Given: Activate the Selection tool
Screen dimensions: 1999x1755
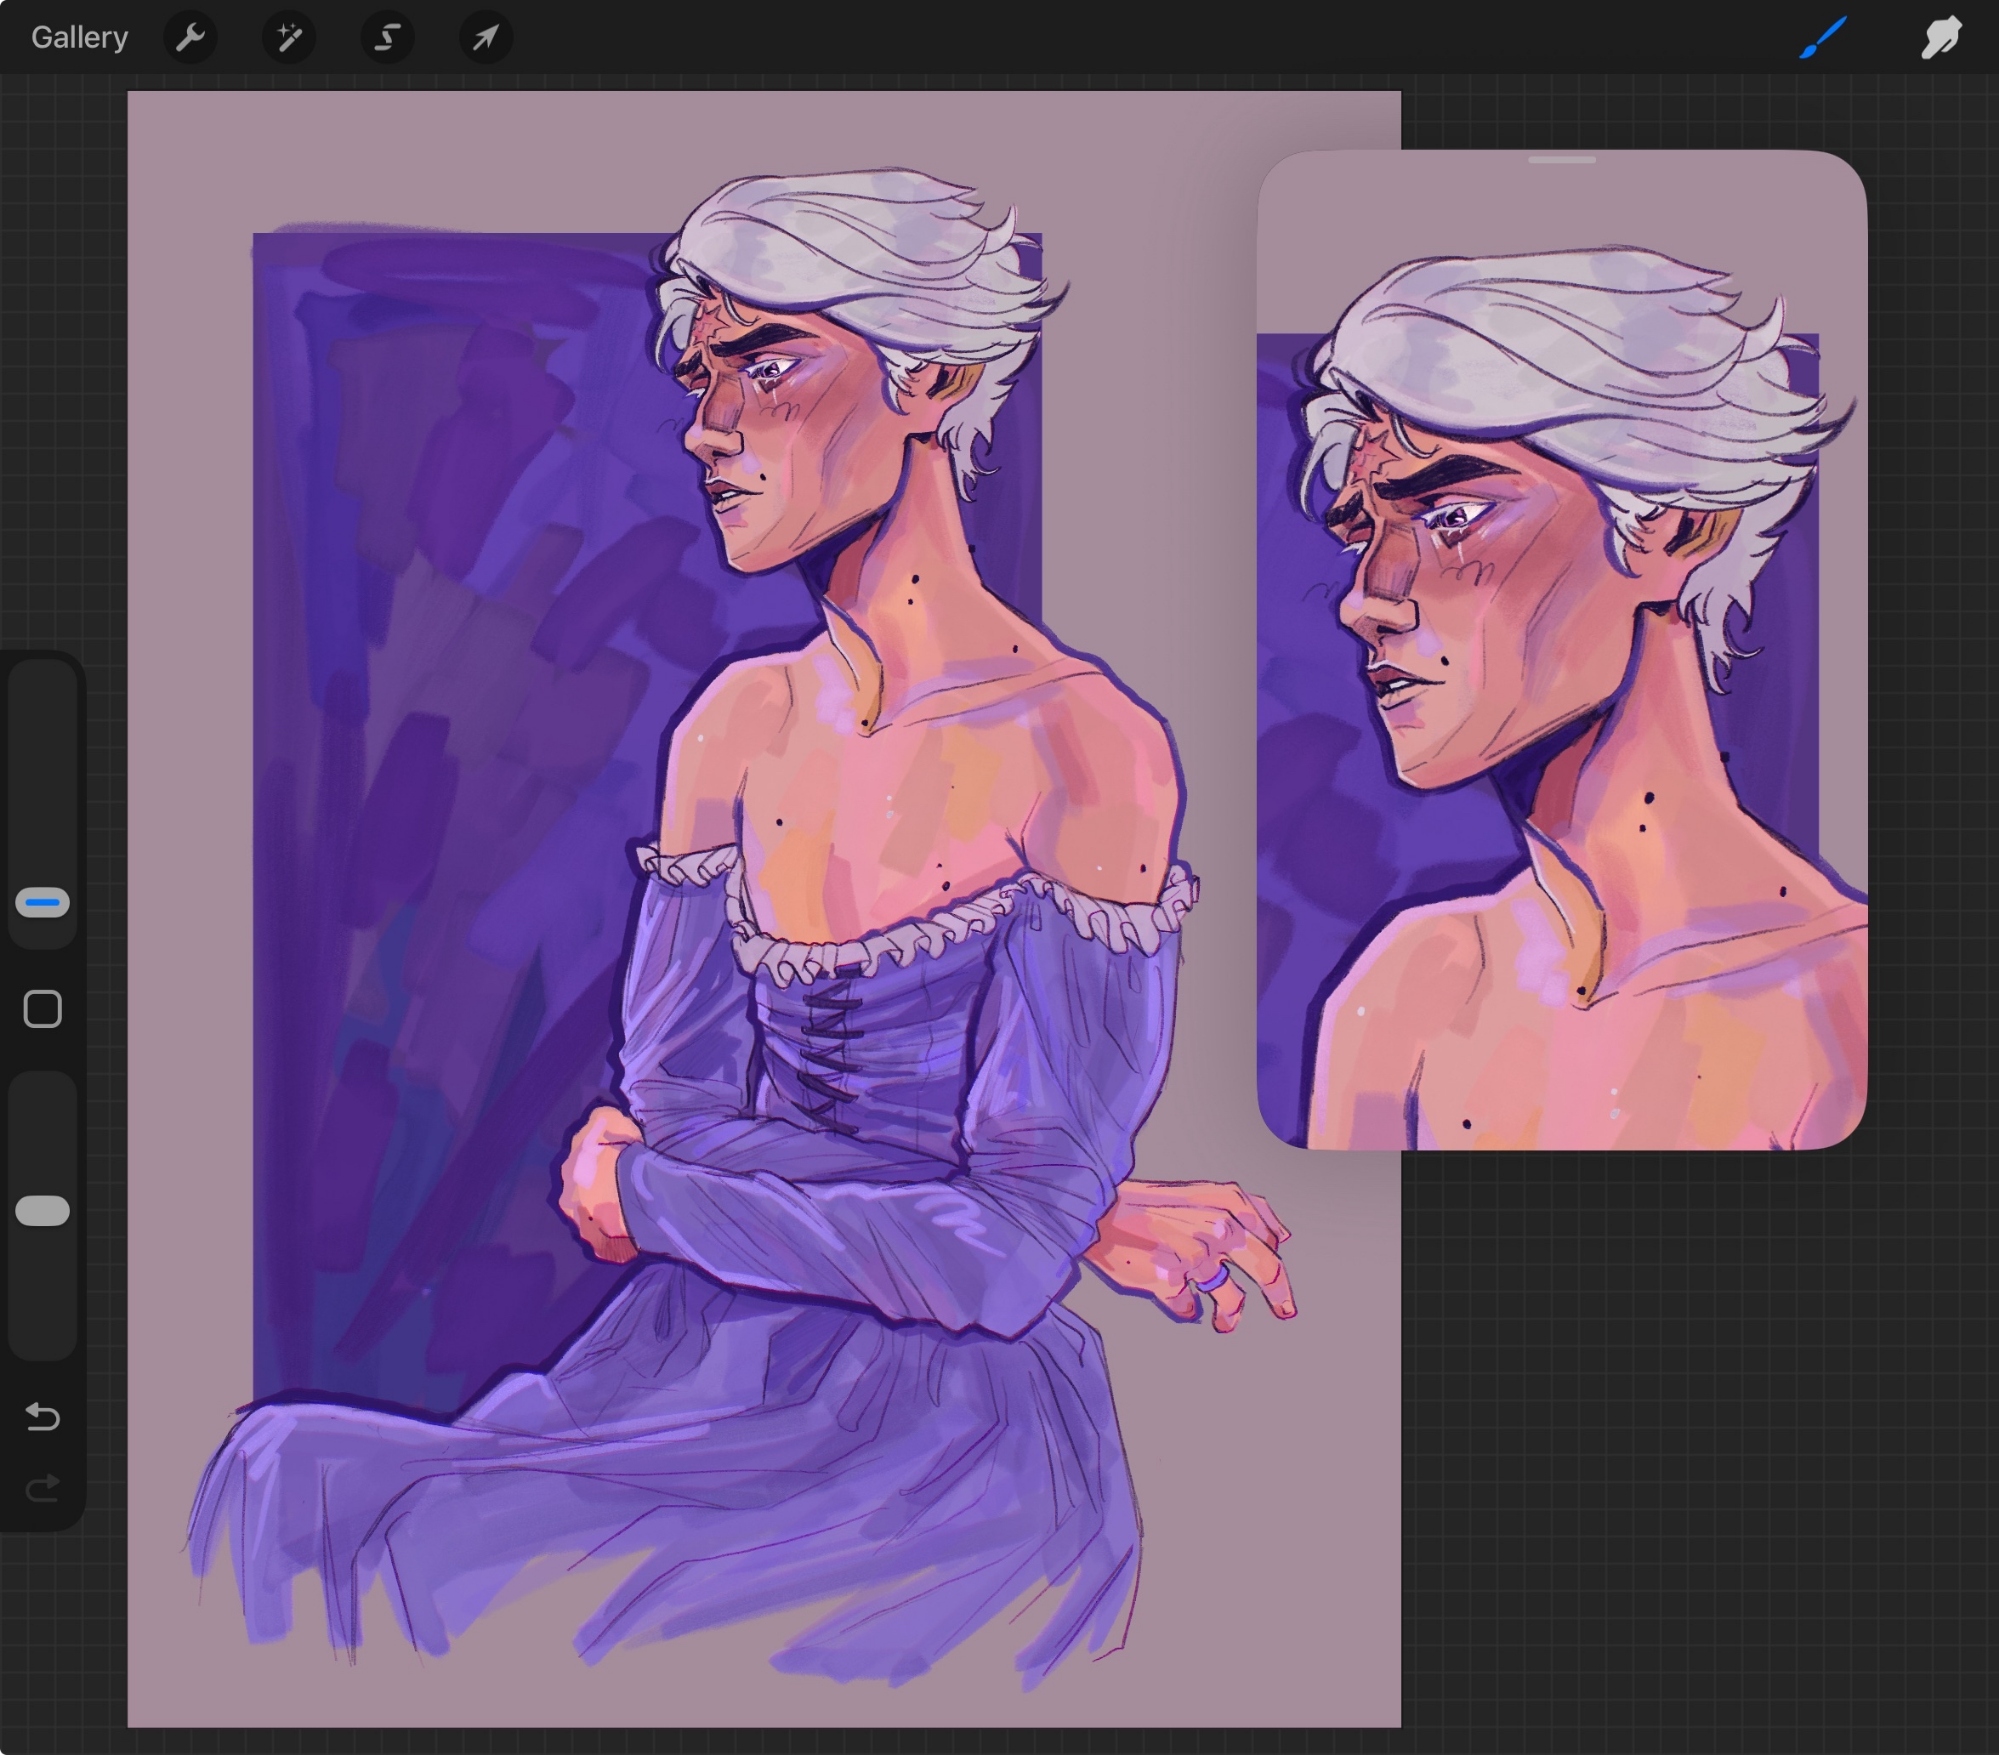Looking at the screenshot, I should pyautogui.click(x=387, y=38).
